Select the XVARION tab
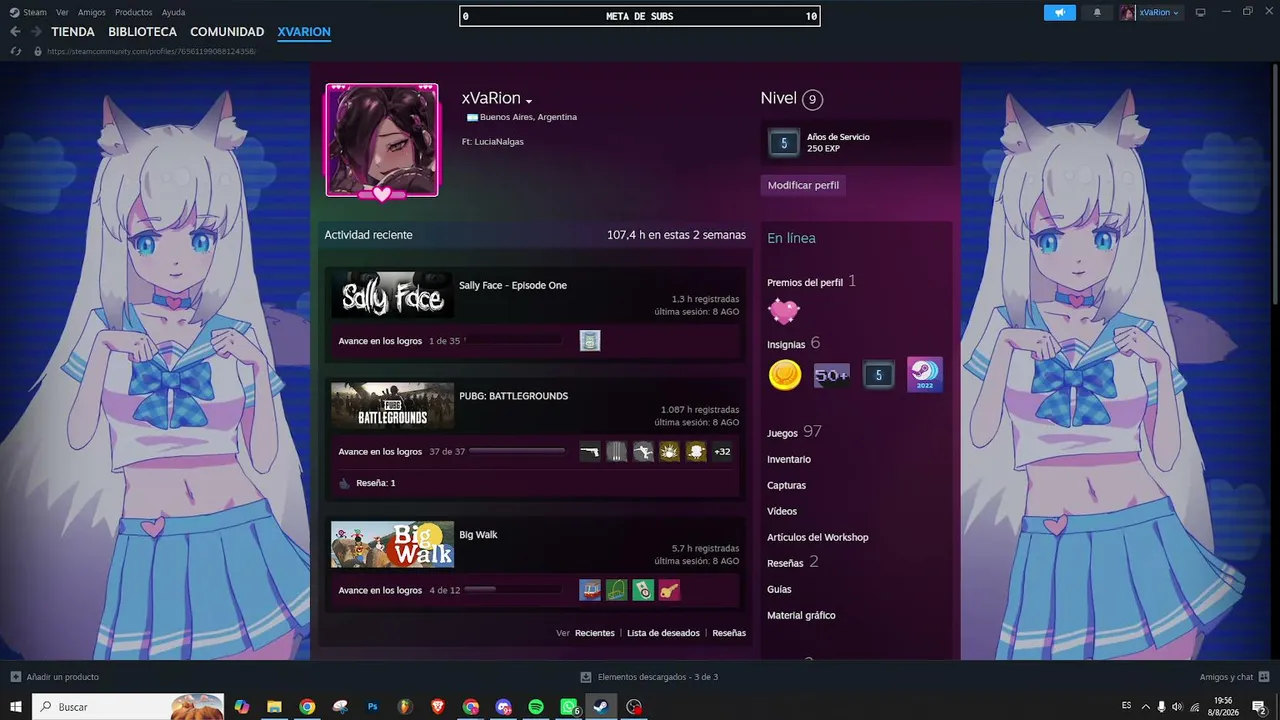 (x=304, y=32)
